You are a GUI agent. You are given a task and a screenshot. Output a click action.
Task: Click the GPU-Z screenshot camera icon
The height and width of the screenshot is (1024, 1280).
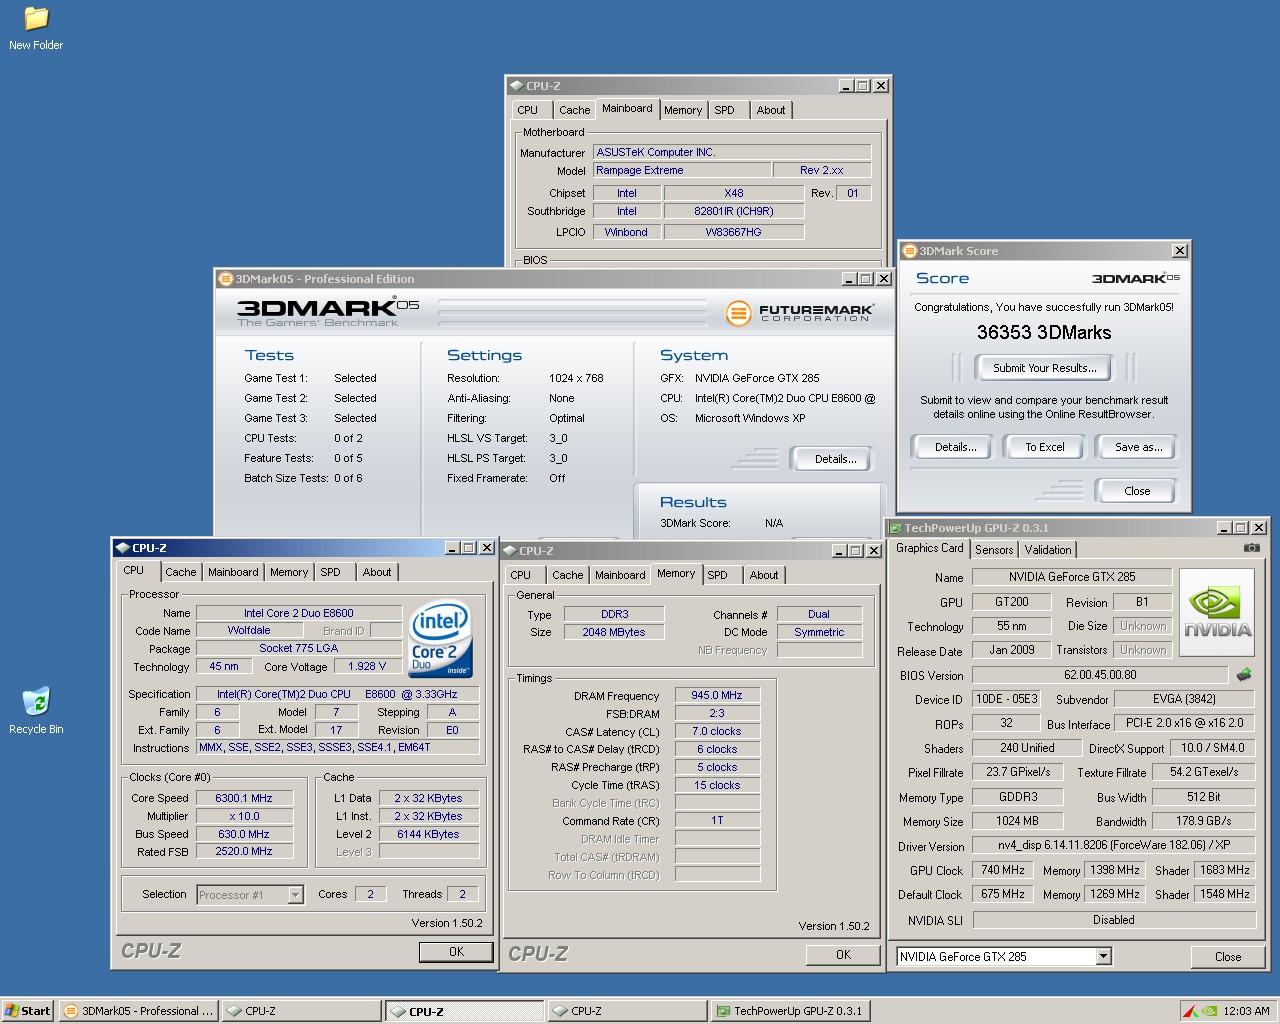[1251, 548]
